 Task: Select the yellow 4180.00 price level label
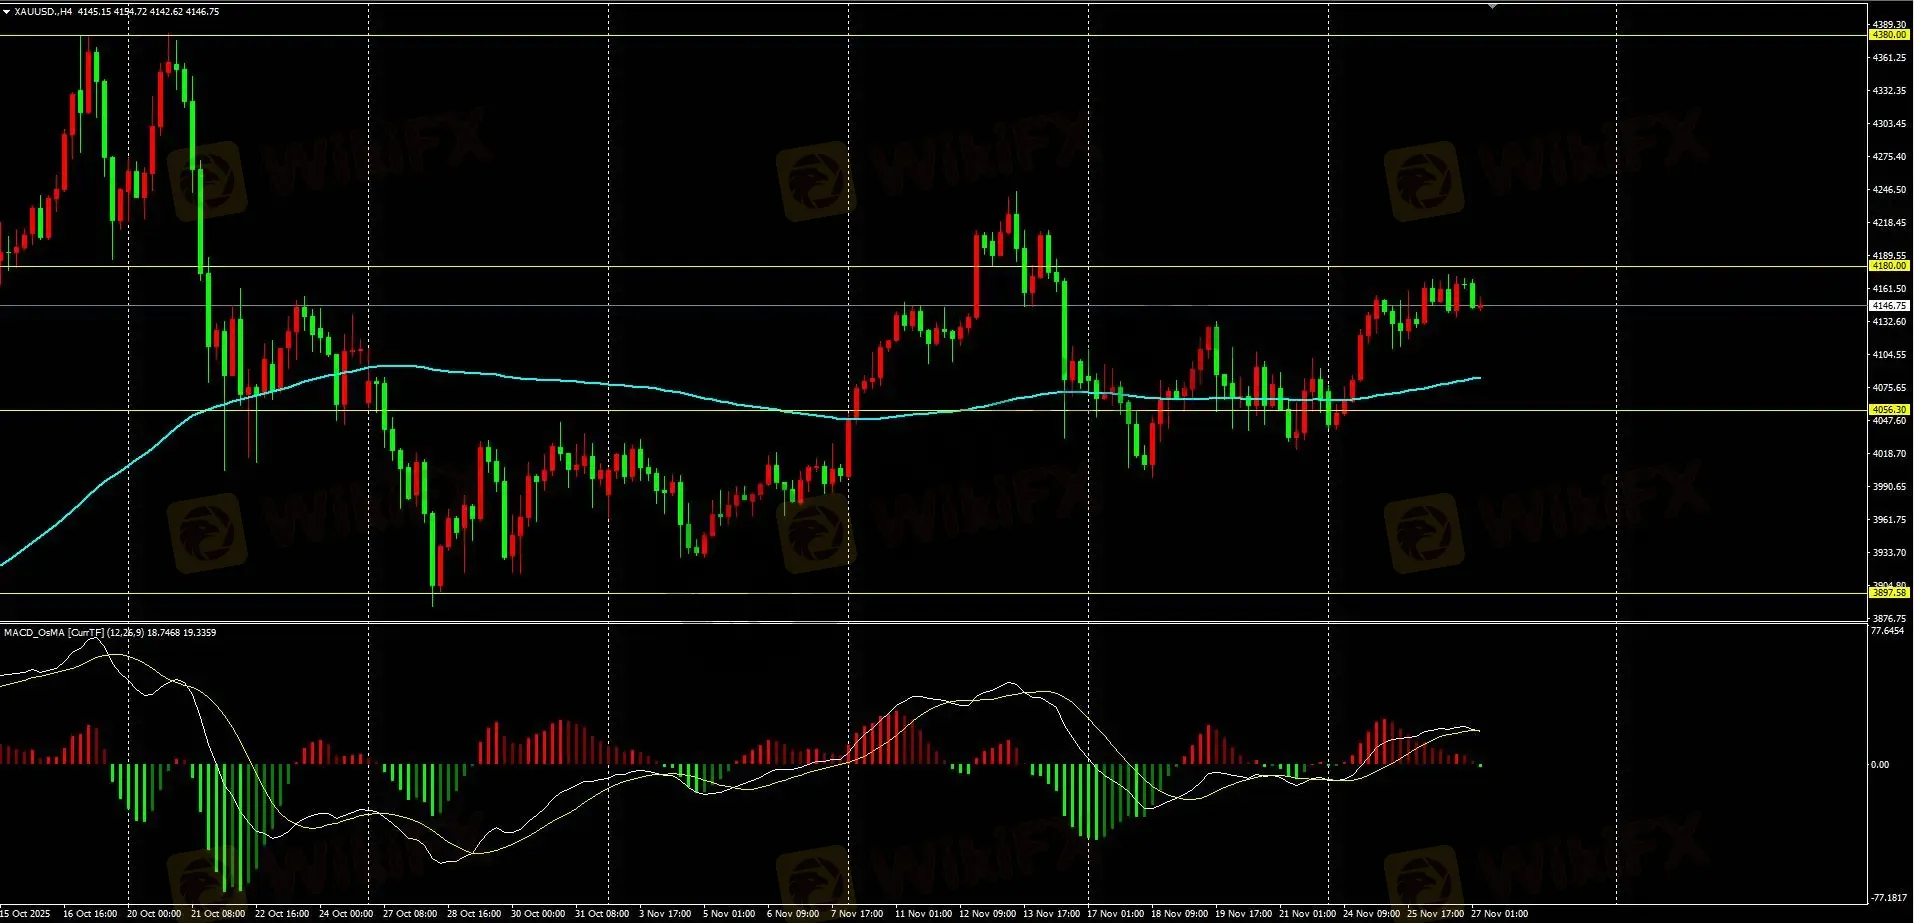[x=1889, y=266]
